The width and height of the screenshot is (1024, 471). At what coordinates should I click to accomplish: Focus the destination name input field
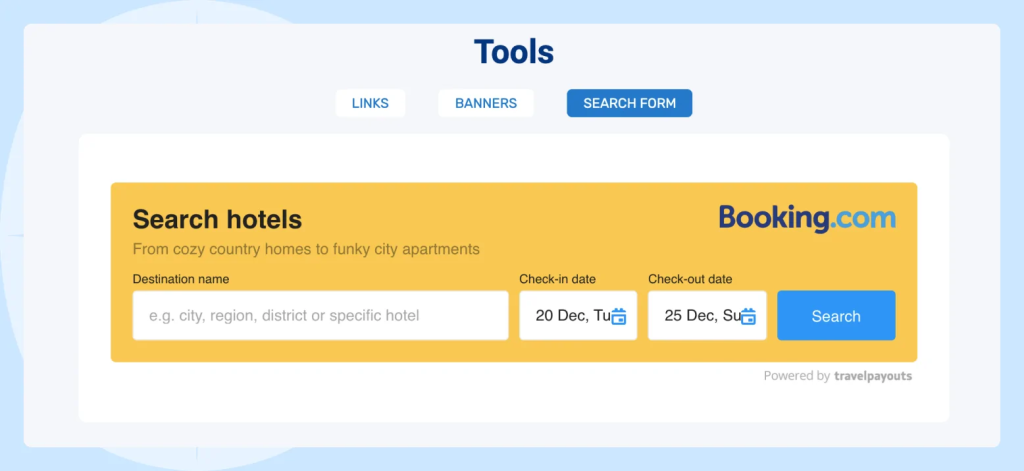(320, 316)
